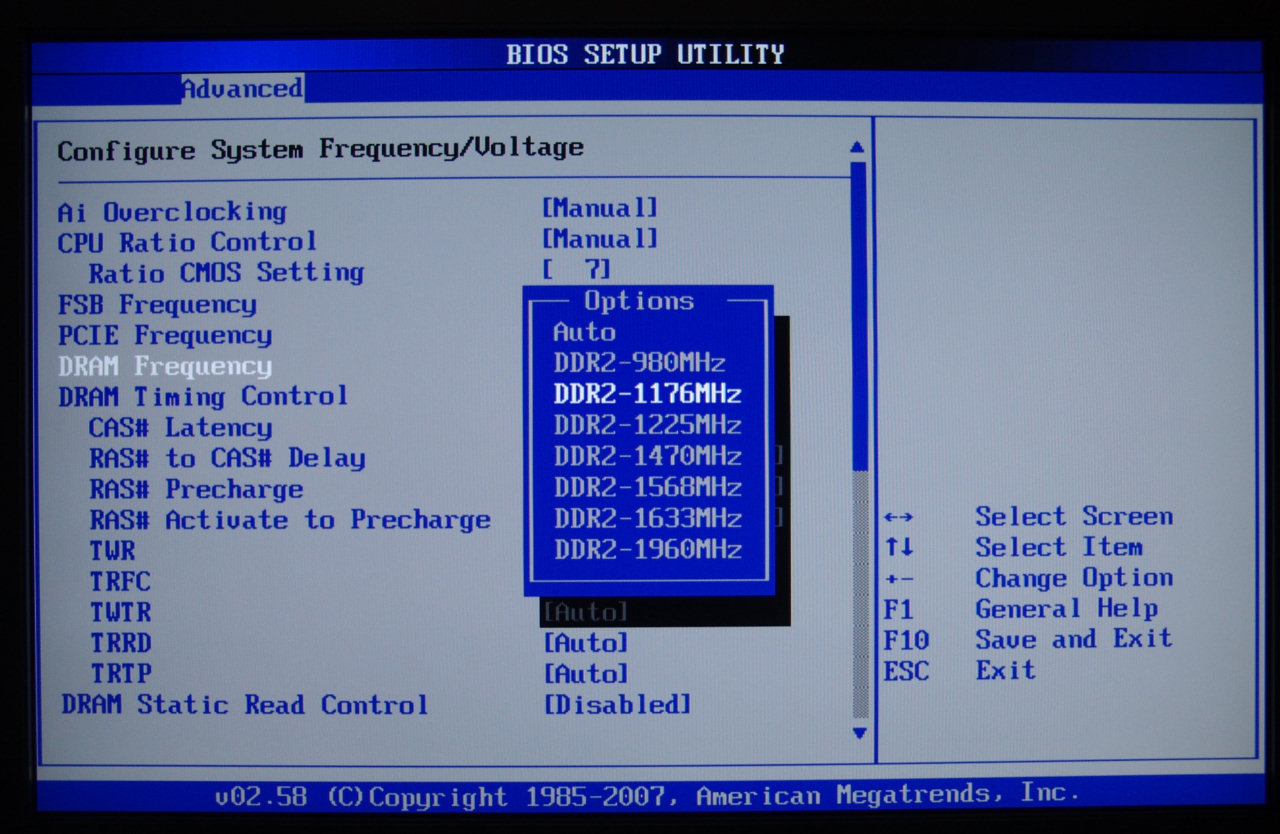1280x834 pixels.
Task: Open the TRRD Auto setting
Action: tap(585, 642)
